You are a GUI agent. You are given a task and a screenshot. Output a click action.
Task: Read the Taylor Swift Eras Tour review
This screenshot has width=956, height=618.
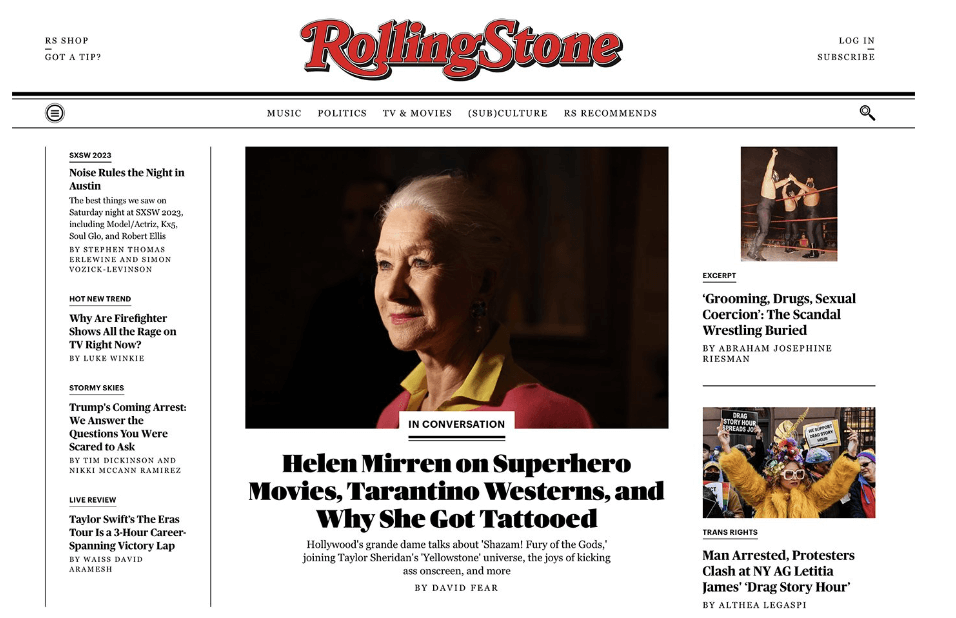(x=127, y=532)
